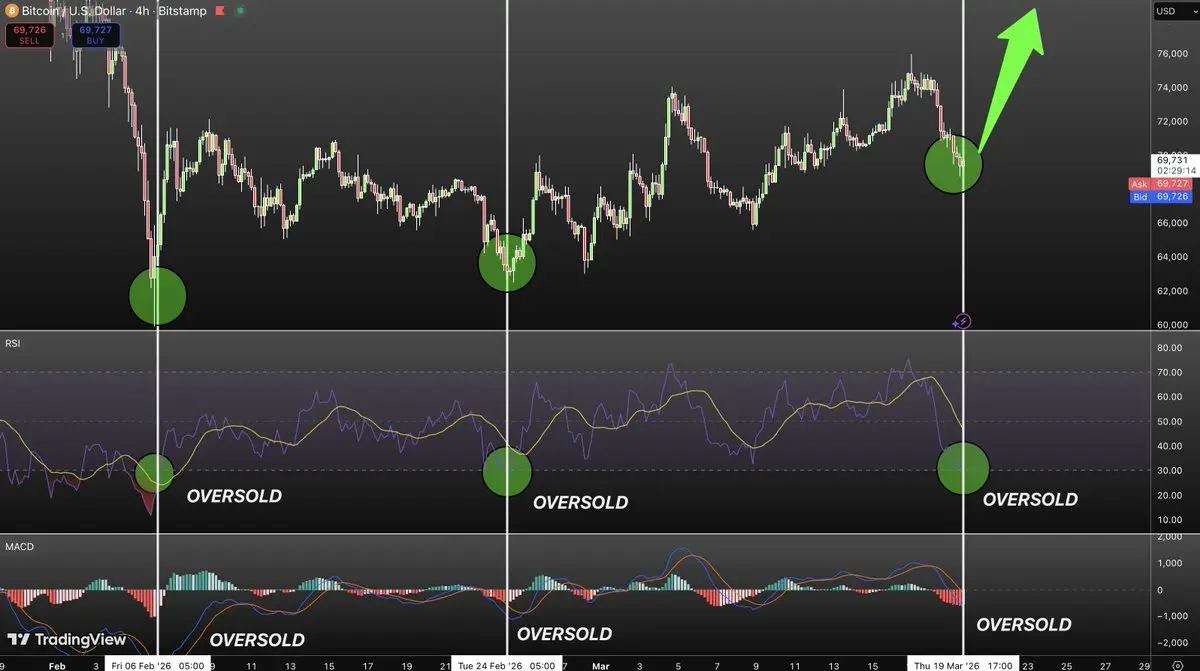1200x671 pixels.
Task: Click the Ask 69,727 price tag
Action: click(x=1160, y=184)
